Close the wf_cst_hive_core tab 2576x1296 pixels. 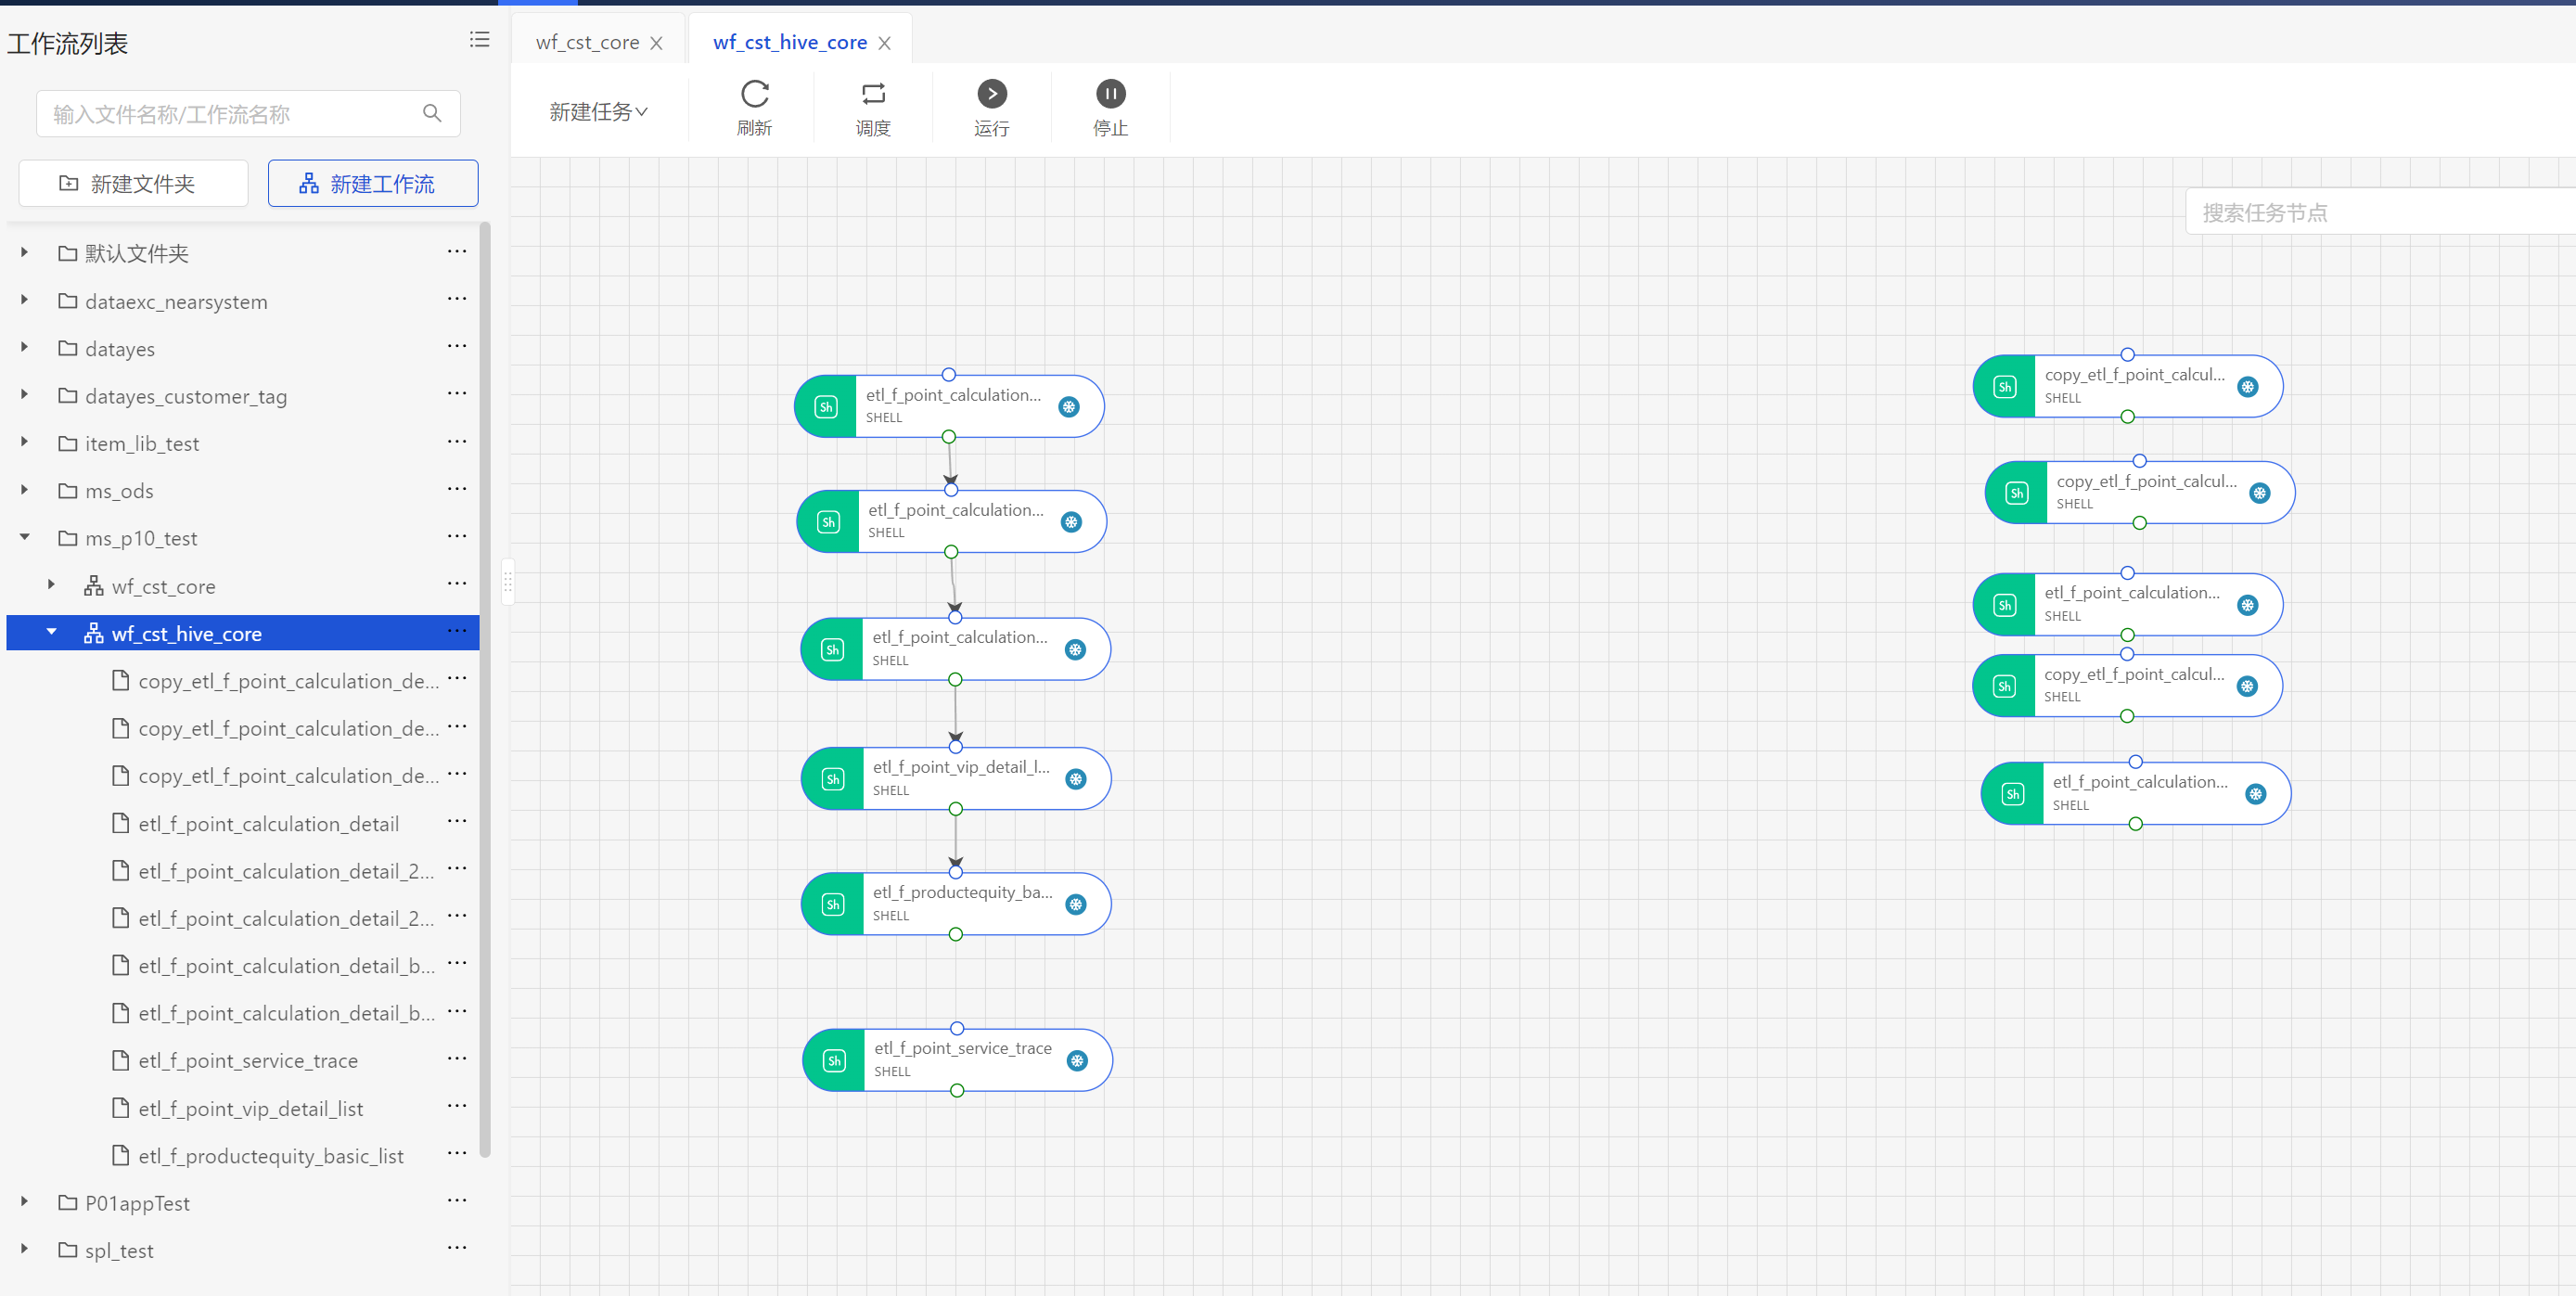pyautogui.click(x=884, y=43)
